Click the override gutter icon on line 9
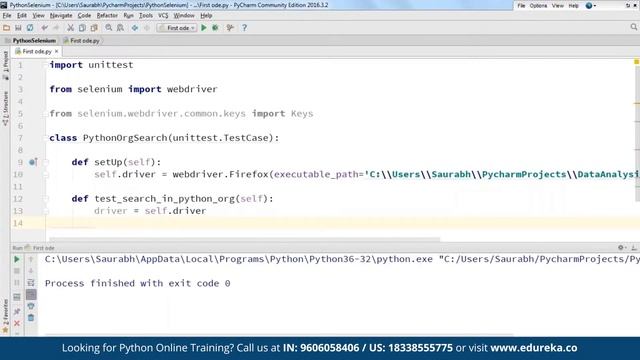Screen dimensions: 640x360 (33, 162)
